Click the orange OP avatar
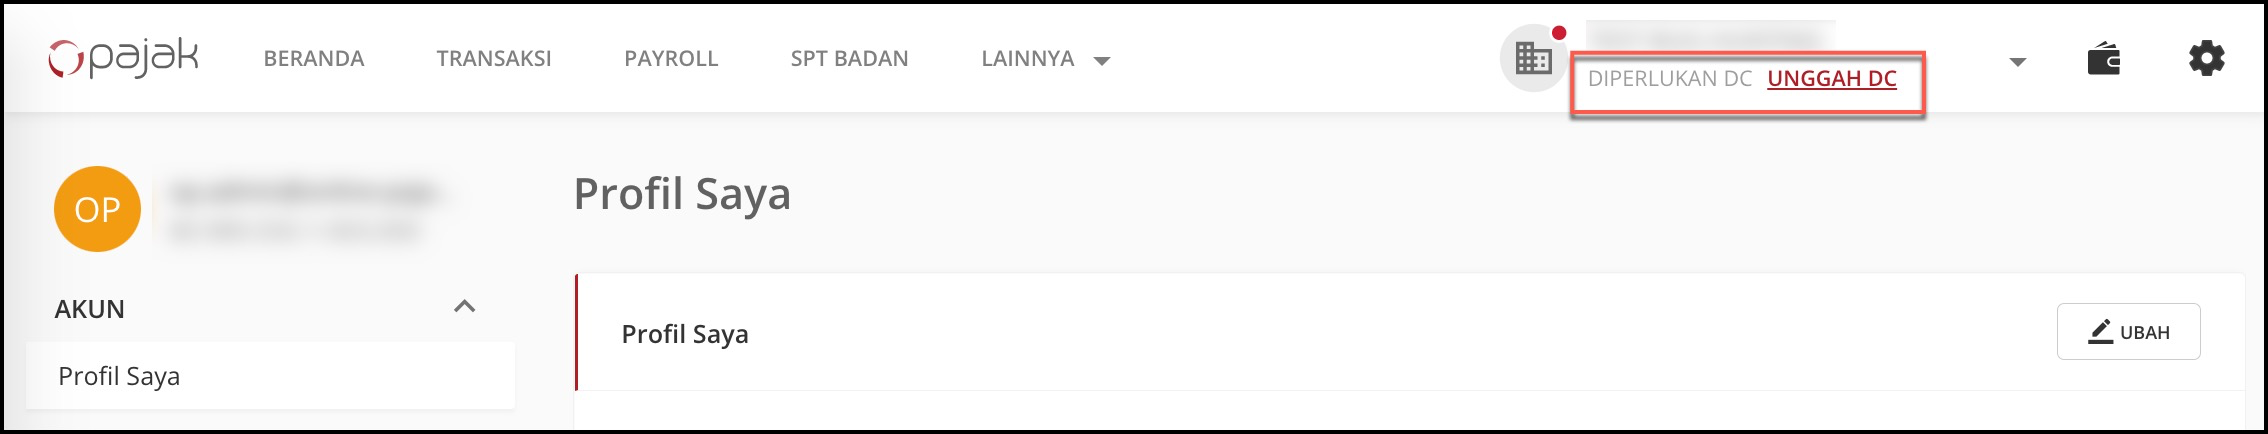The width and height of the screenshot is (2268, 434). pos(97,209)
